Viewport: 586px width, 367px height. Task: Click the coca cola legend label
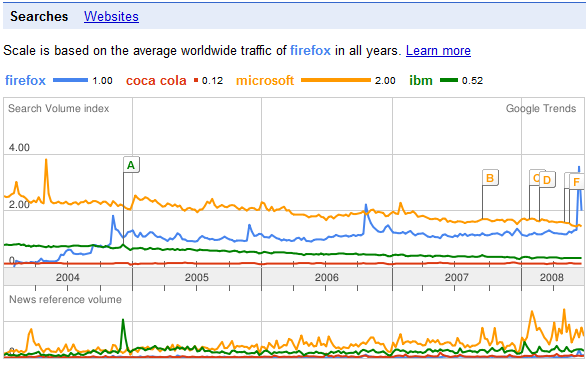point(156,80)
